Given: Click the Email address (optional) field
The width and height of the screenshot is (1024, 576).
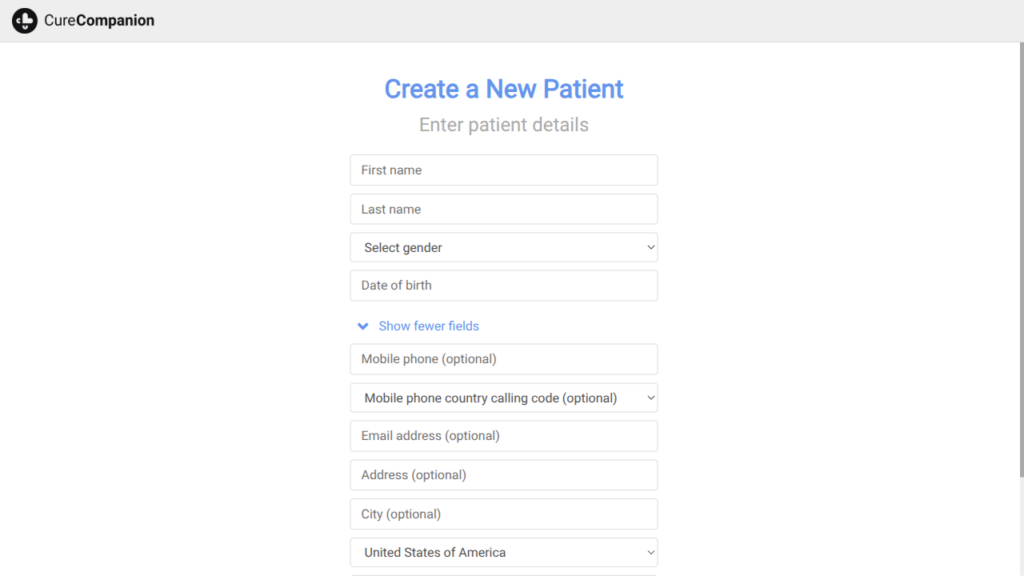Looking at the screenshot, I should [x=504, y=436].
